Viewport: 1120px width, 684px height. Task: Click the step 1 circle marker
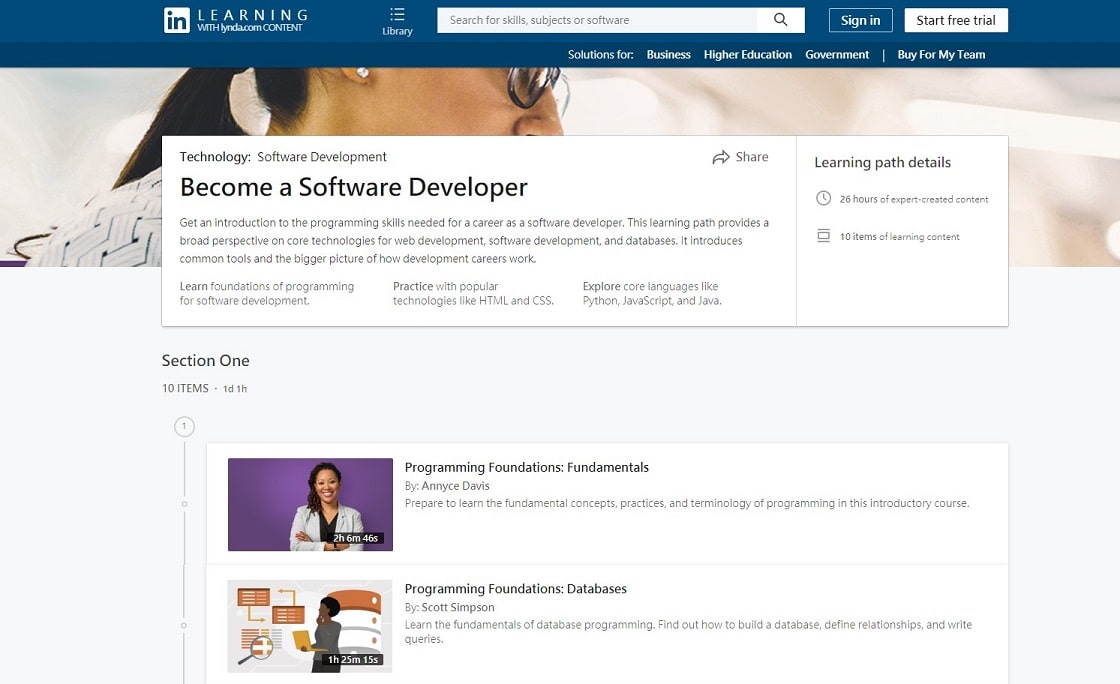(x=184, y=427)
